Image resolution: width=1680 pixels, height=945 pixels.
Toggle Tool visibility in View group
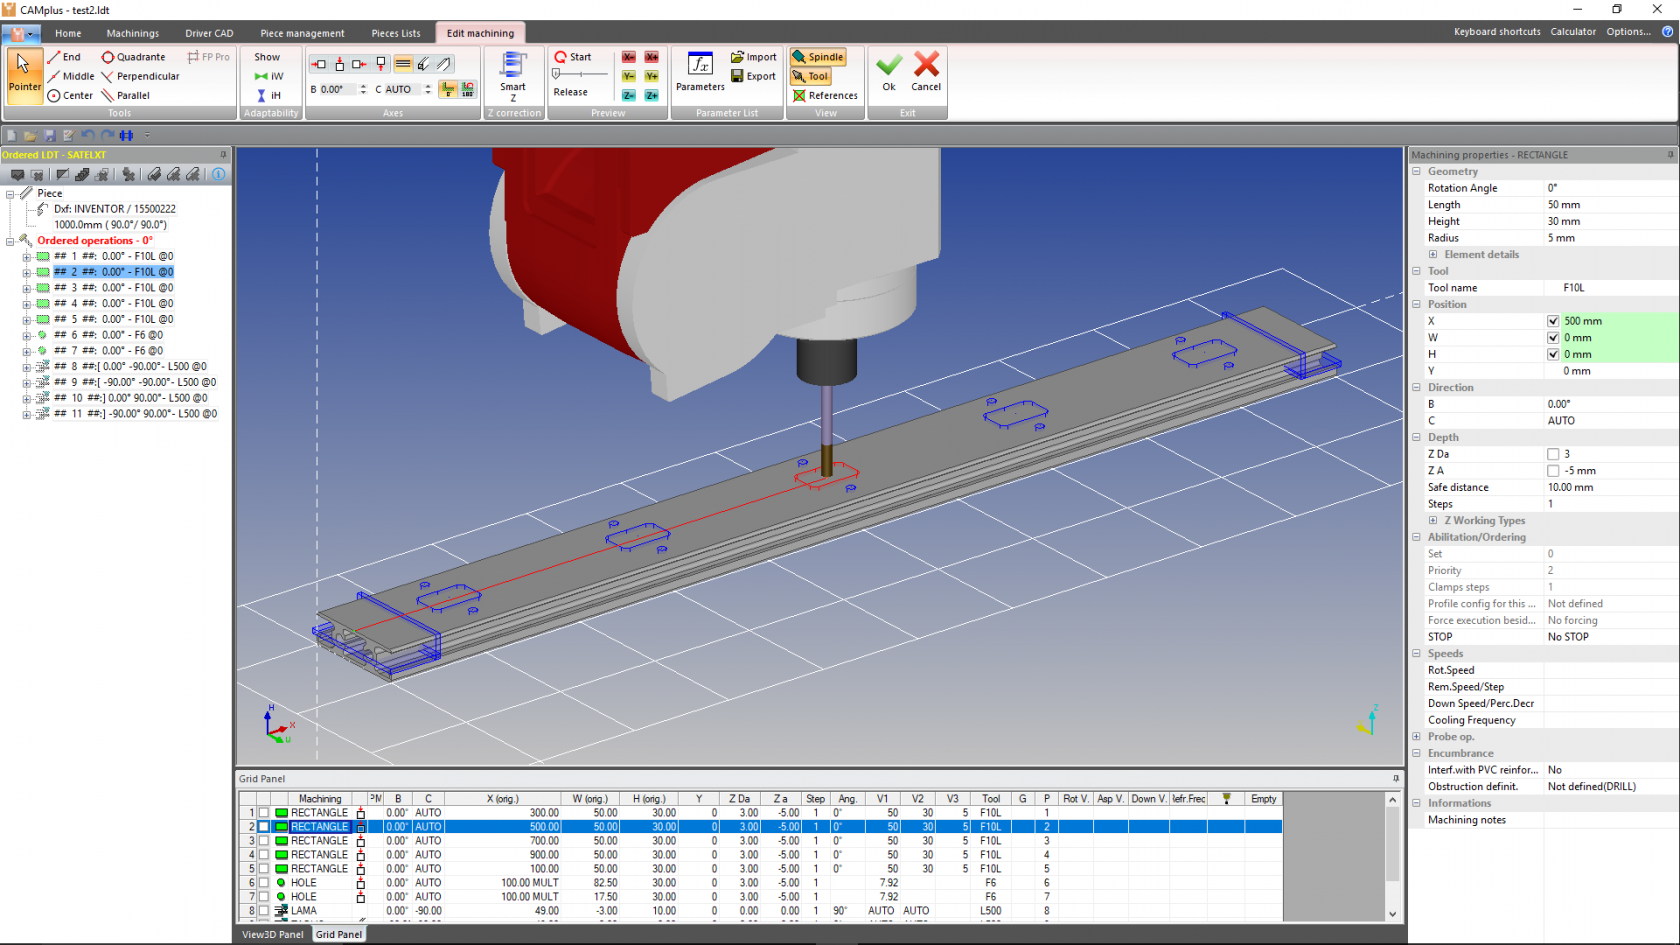812,76
